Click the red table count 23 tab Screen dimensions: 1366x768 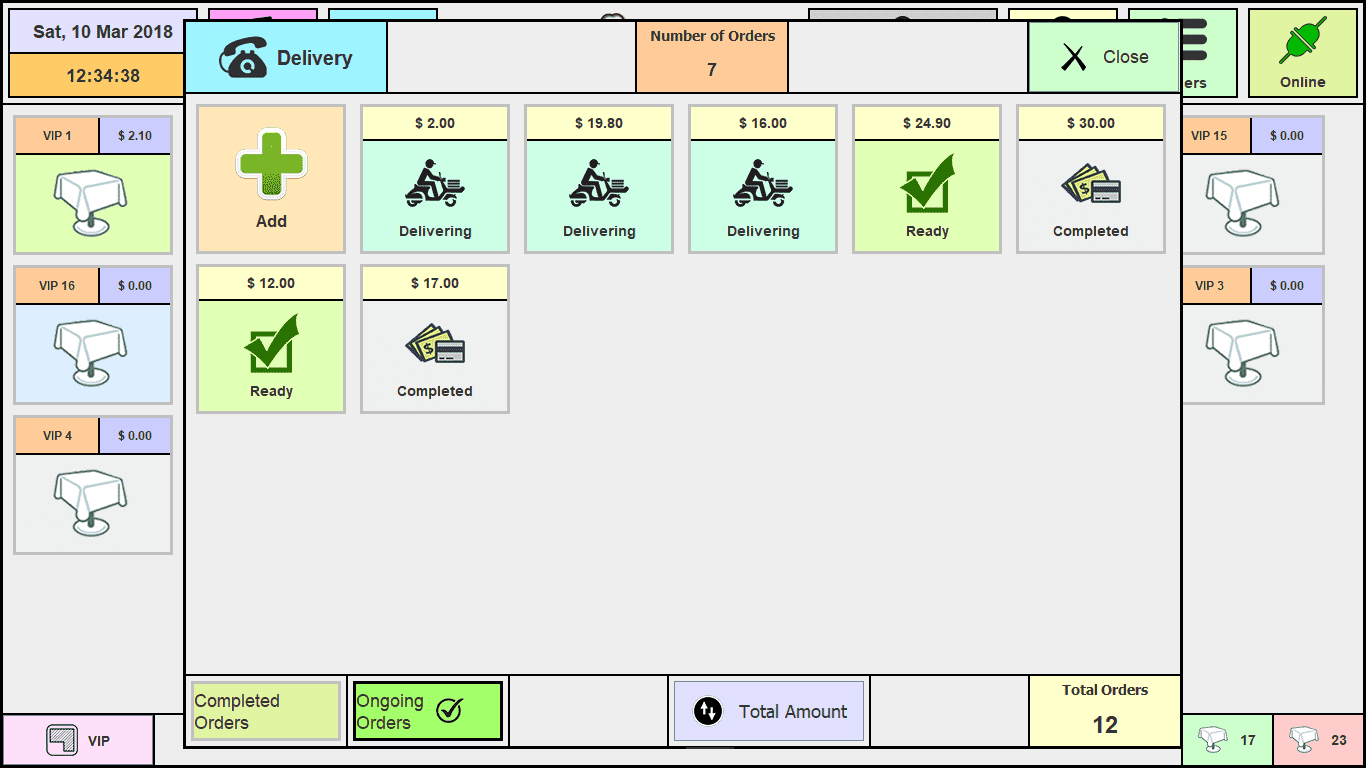(x=1319, y=741)
